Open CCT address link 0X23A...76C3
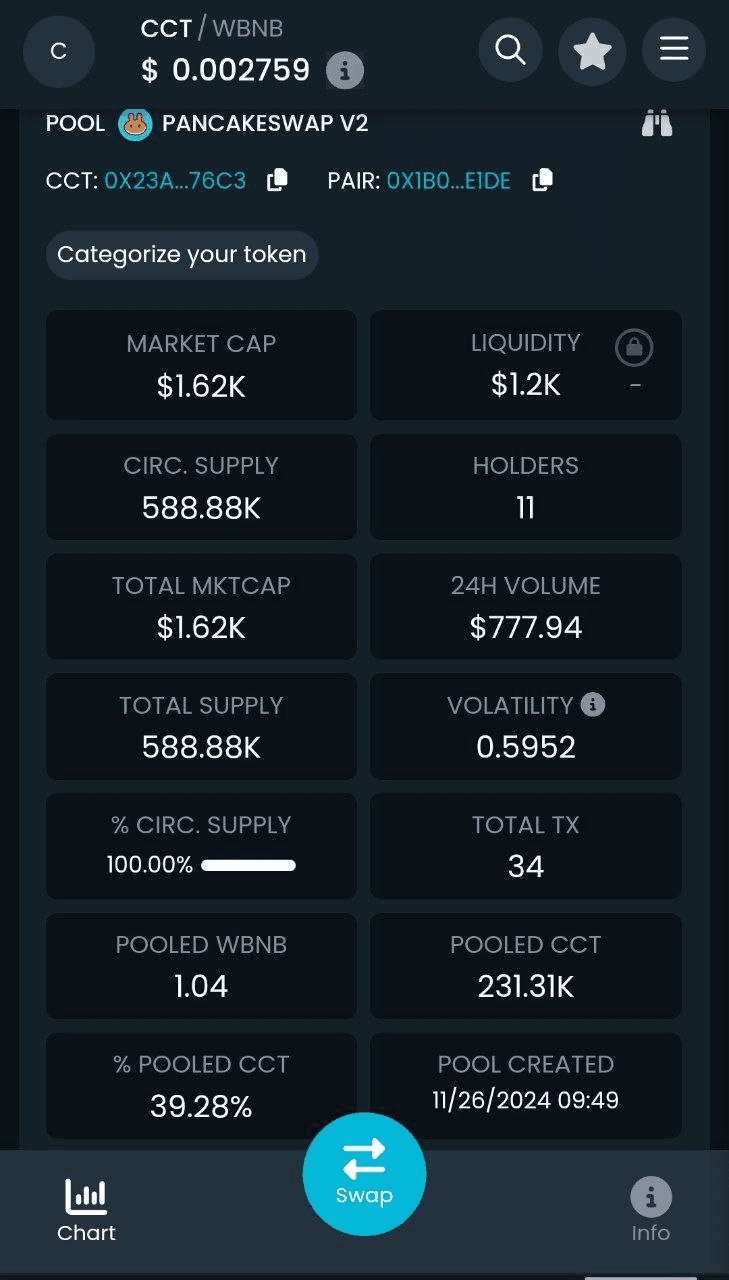Screen dimensions: 729x1280 pyautogui.click(x=175, y=181)
